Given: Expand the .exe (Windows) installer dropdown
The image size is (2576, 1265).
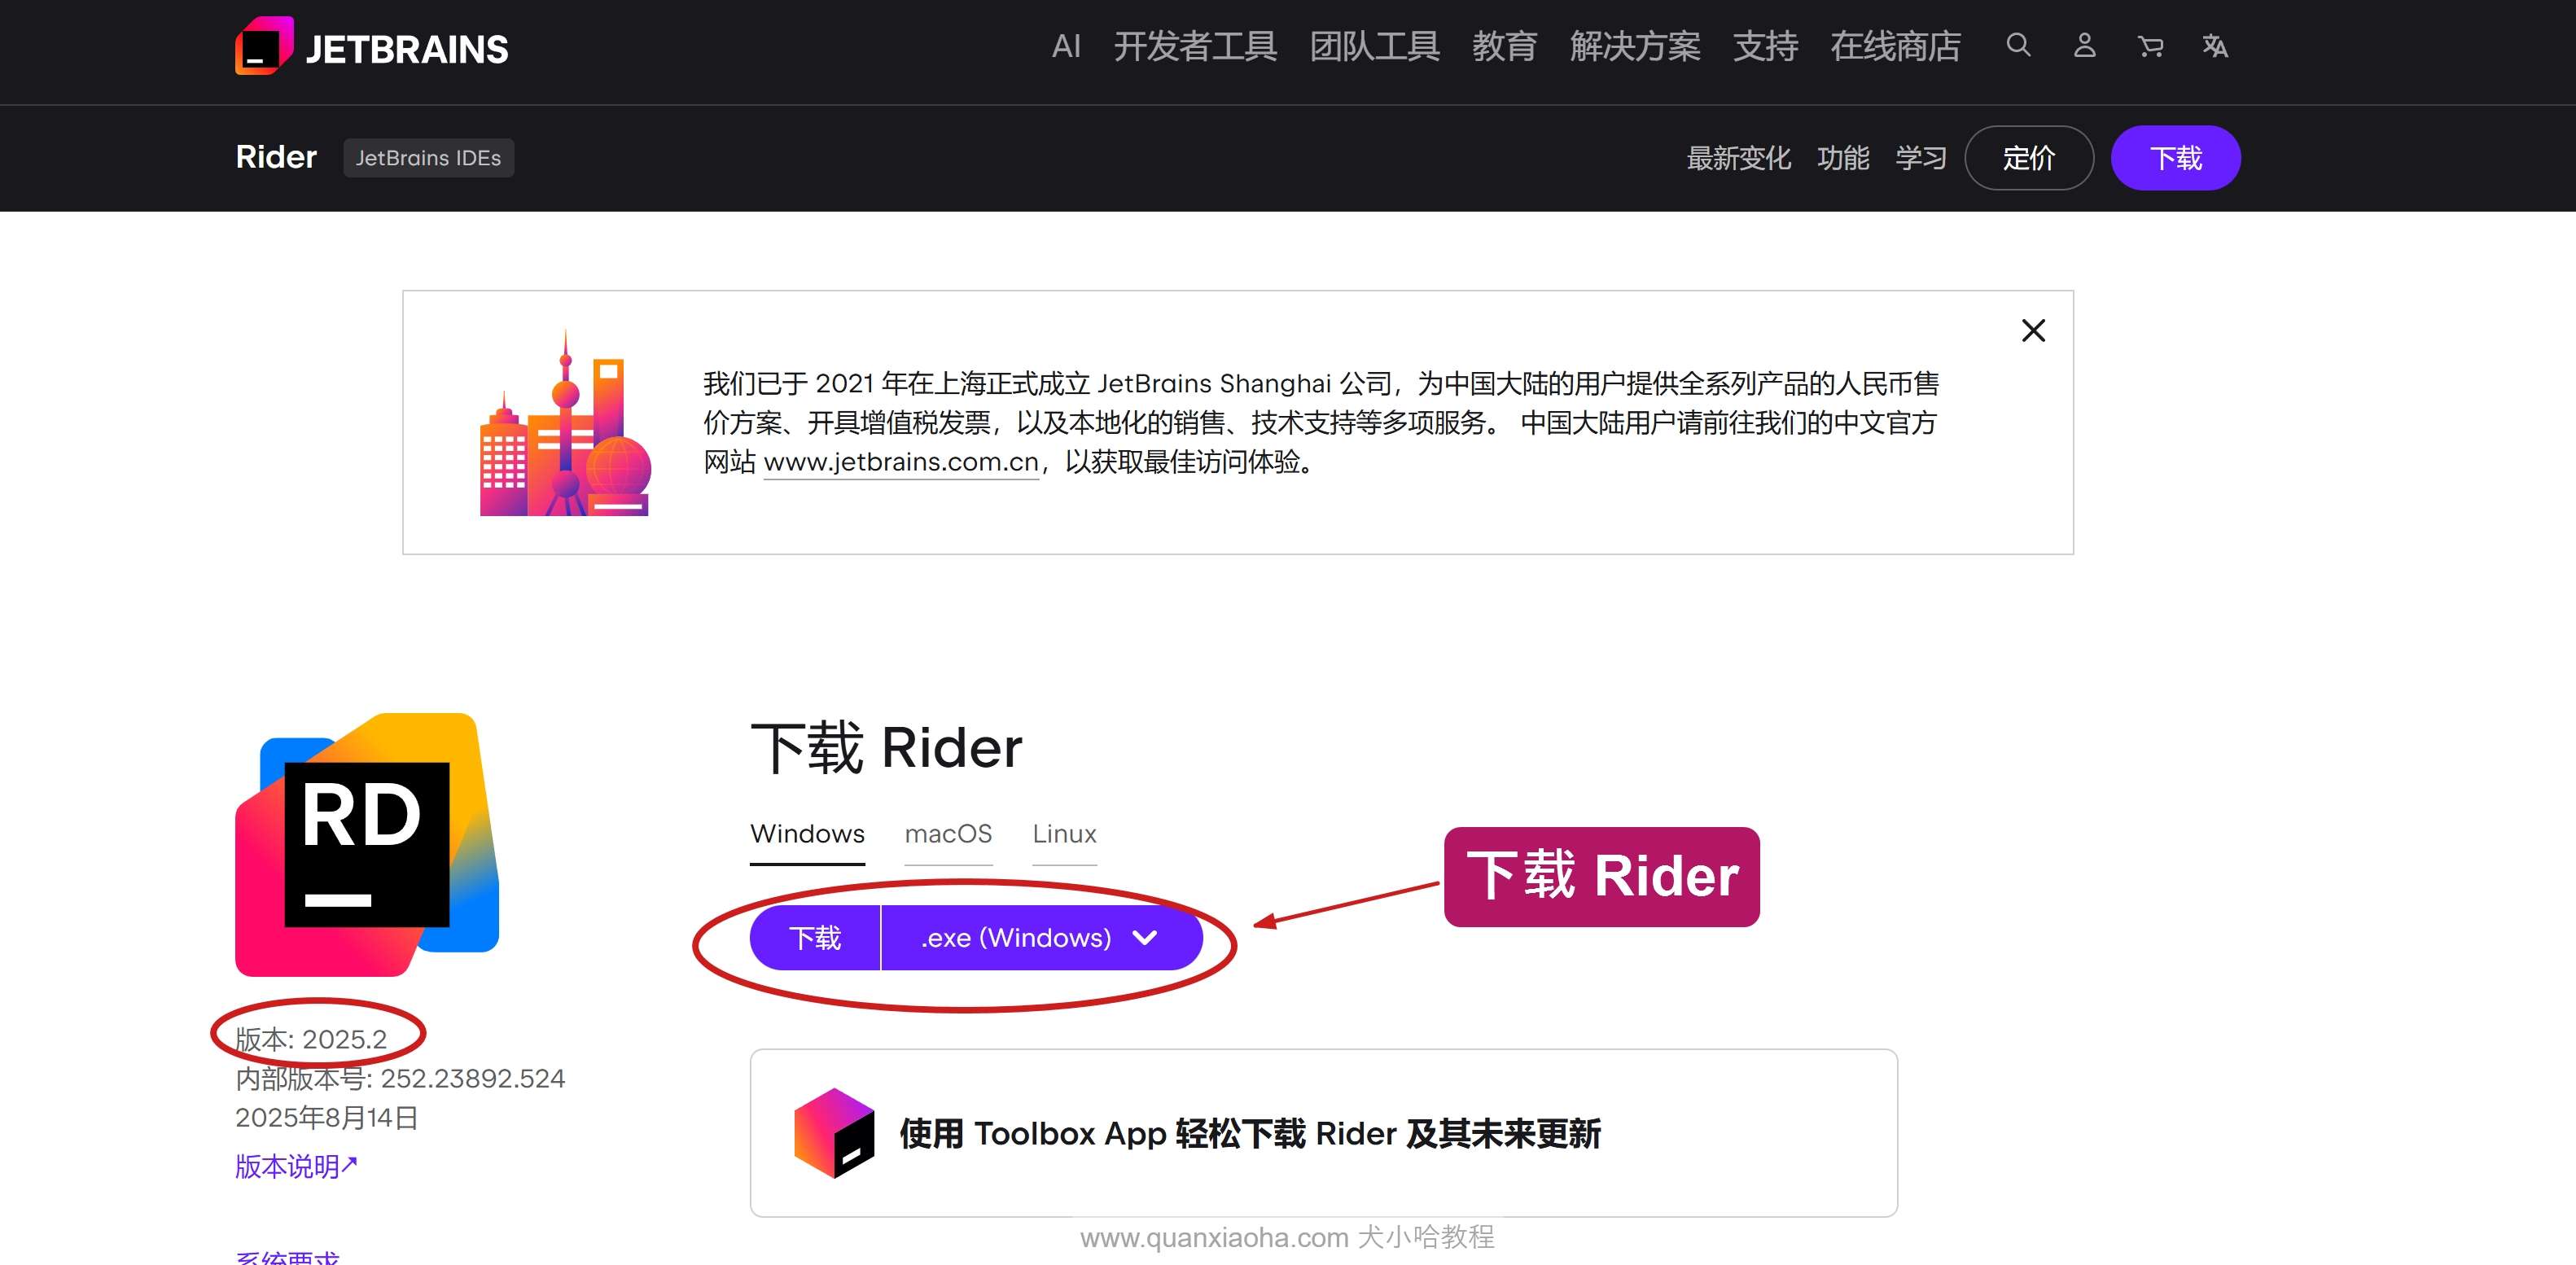Looking at the screenshot, I should point(1041,938).
